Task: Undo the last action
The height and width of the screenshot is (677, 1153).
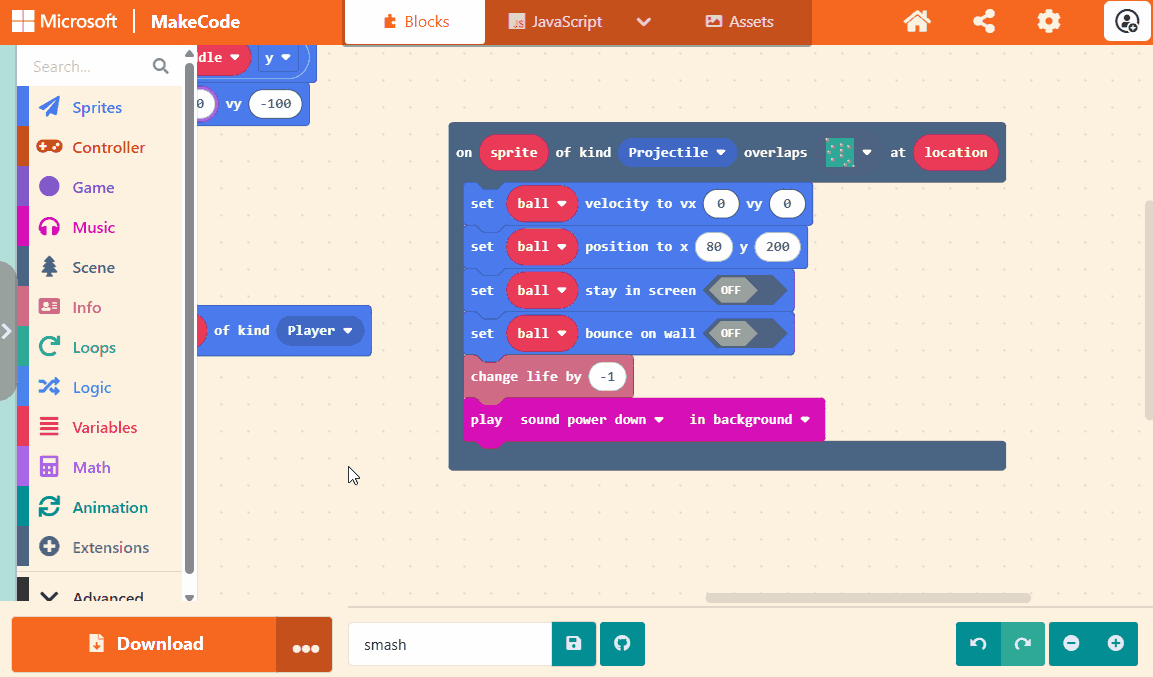Action: click(x=978, y=644)
